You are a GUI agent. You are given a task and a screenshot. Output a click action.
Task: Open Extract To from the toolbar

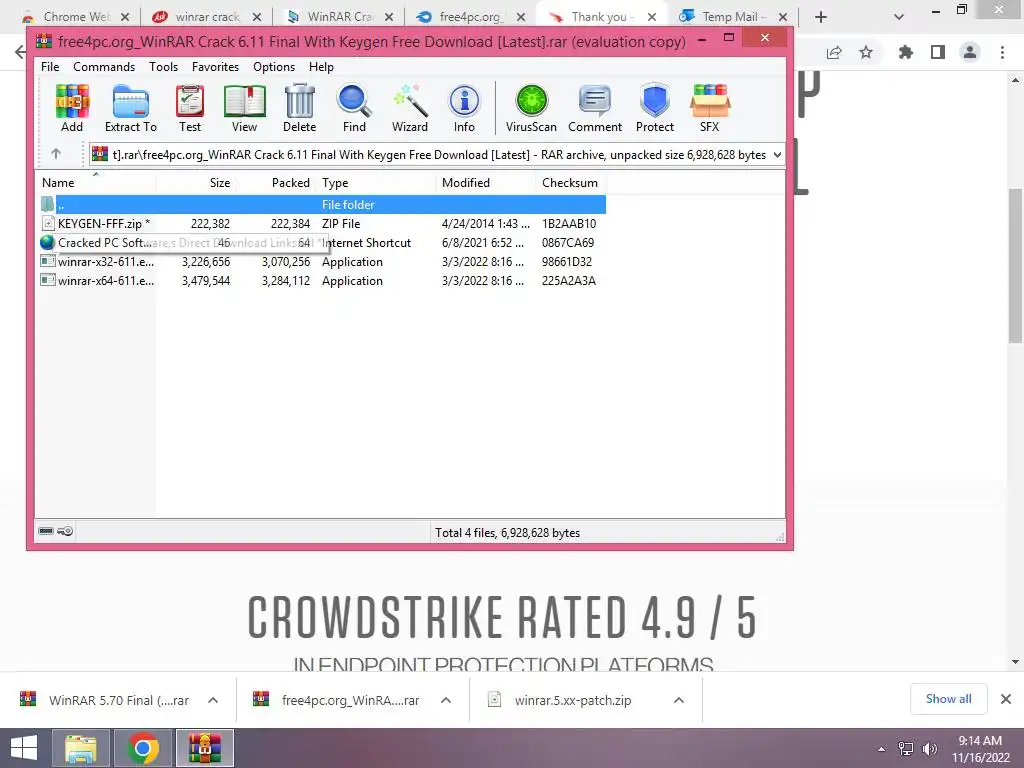[x=131, y=108]
